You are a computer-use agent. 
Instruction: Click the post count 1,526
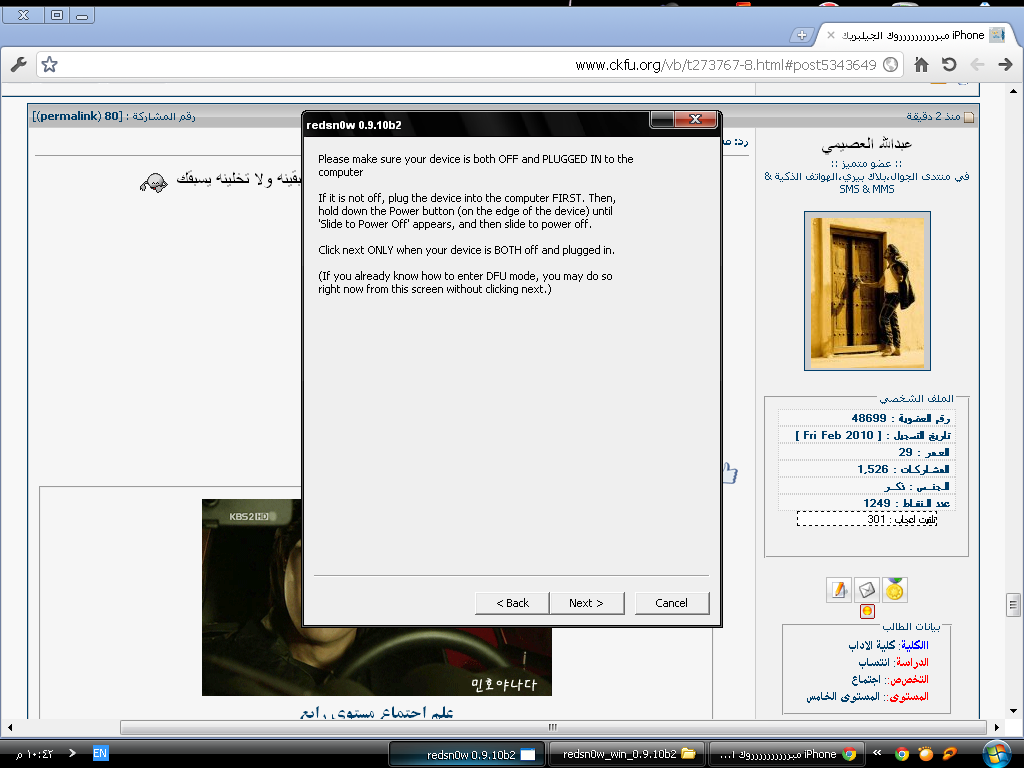(872, 469)
